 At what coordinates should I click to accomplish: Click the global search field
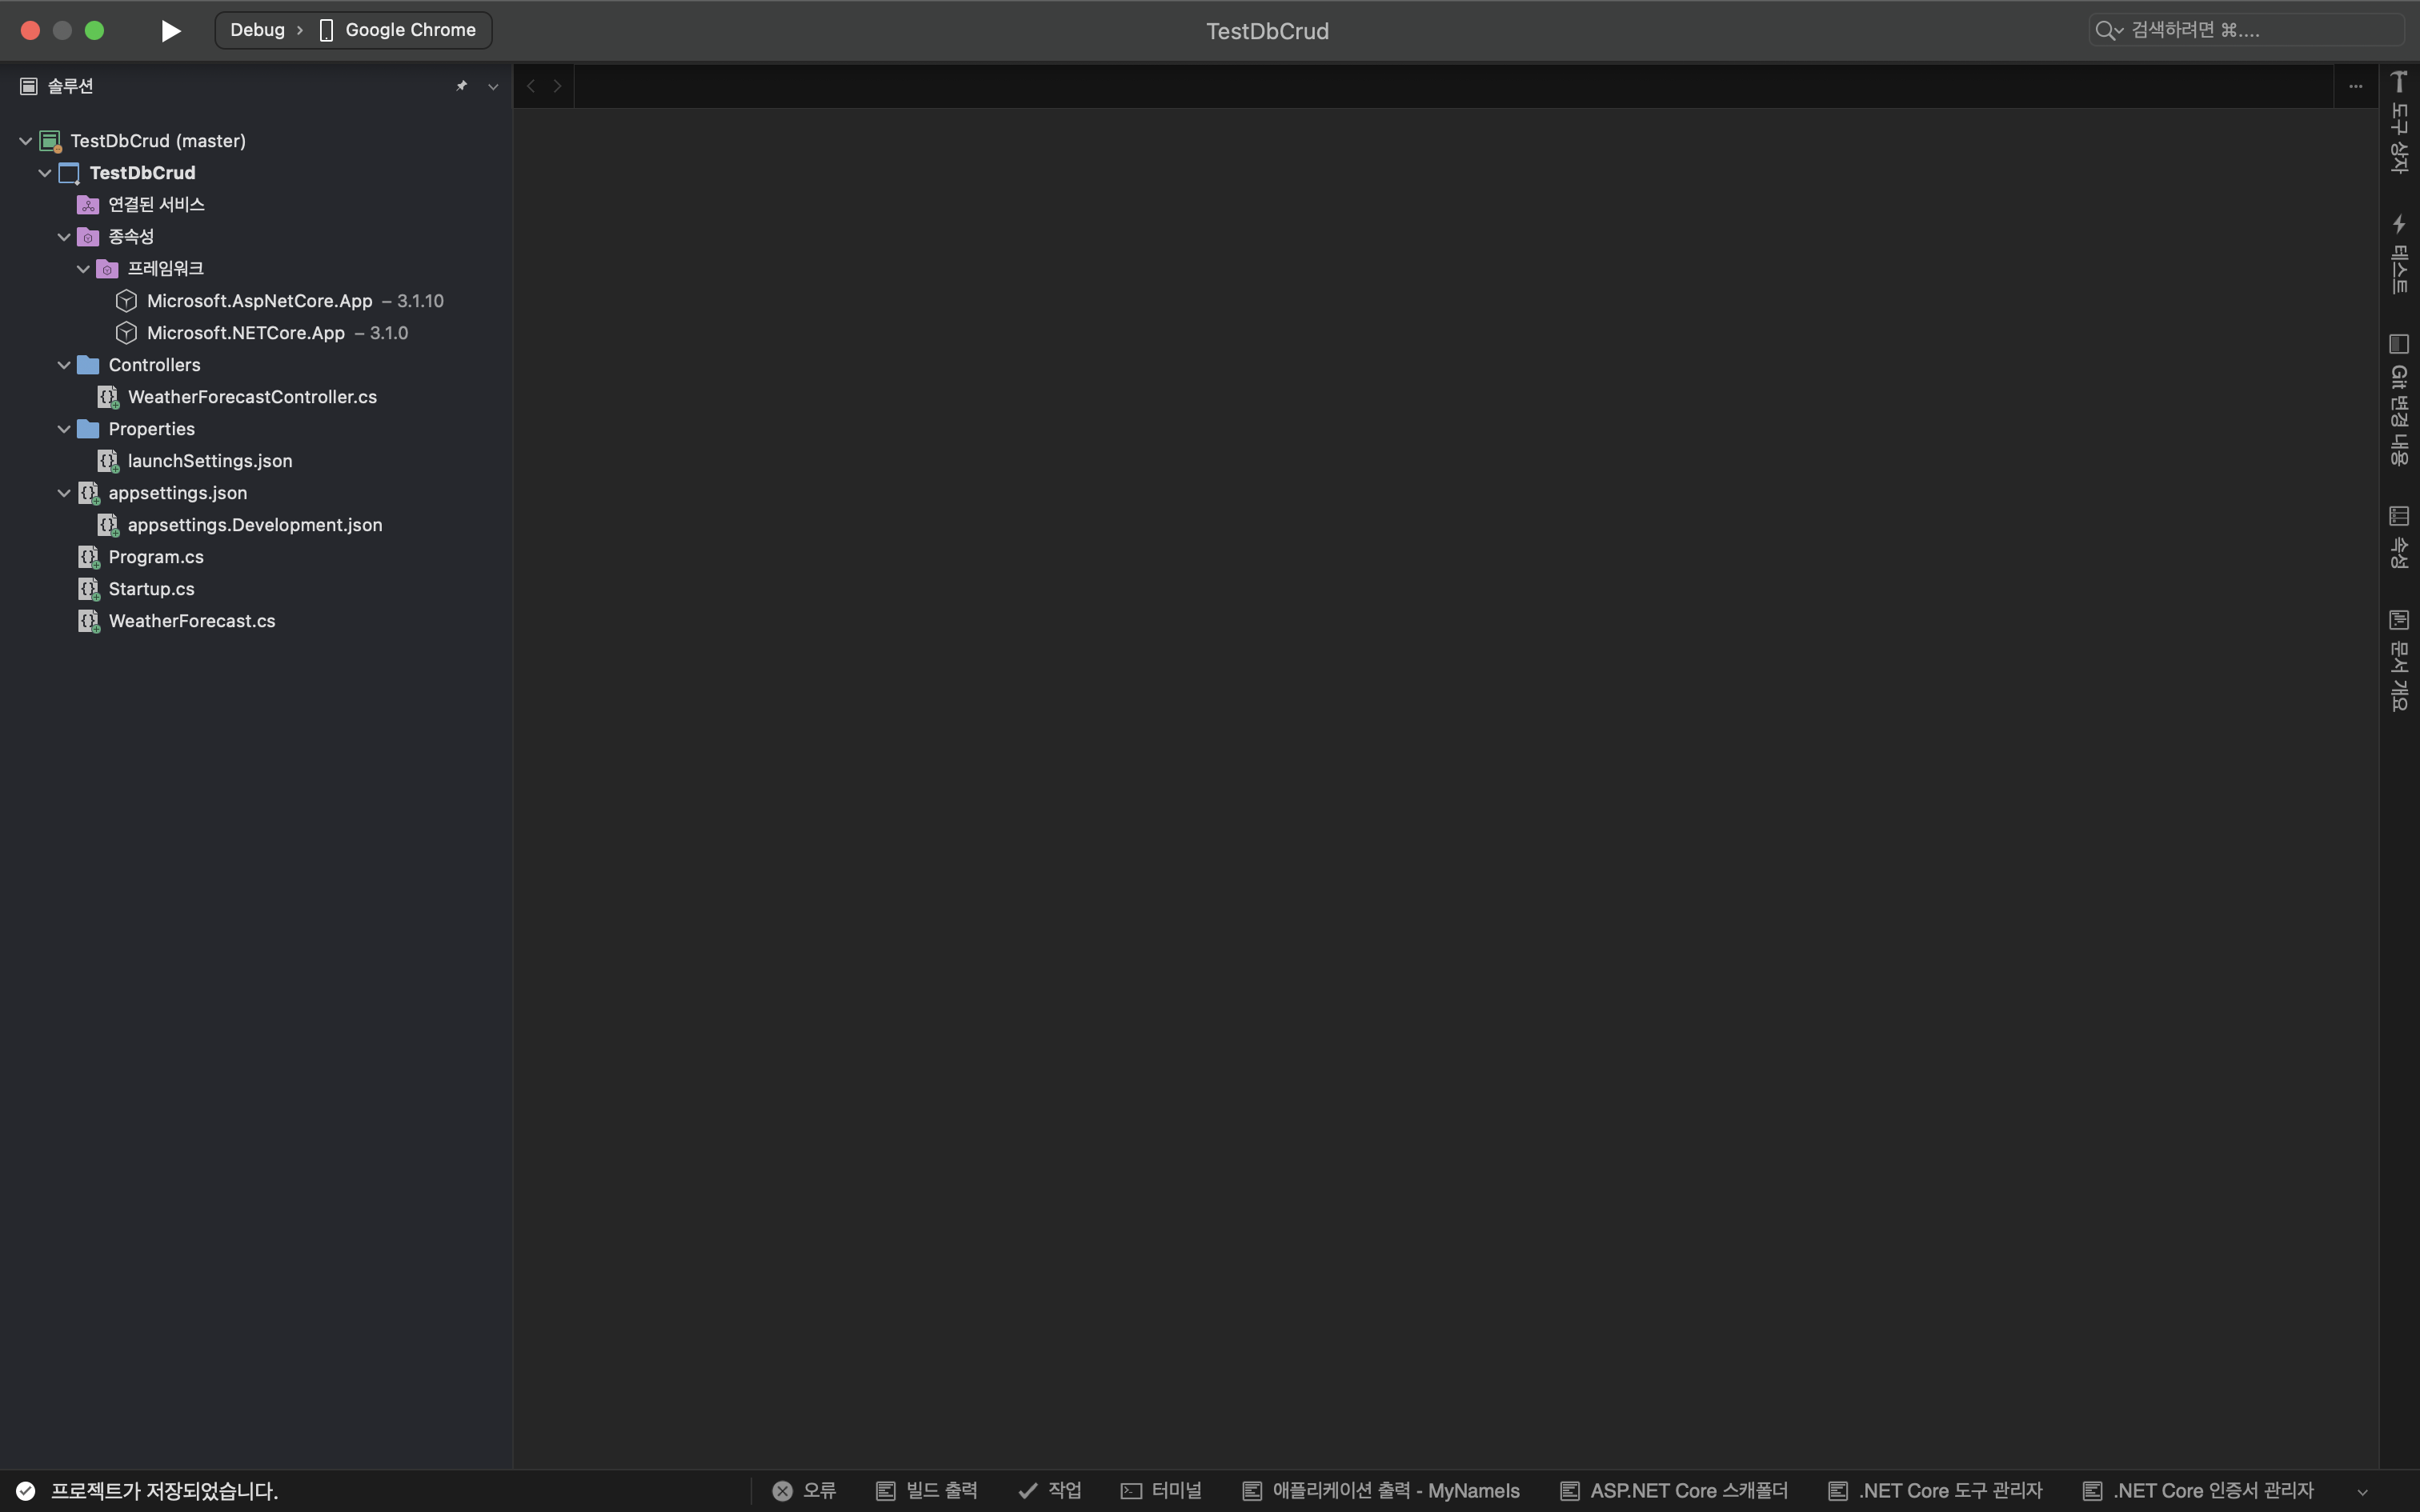tap(2245, 30)
